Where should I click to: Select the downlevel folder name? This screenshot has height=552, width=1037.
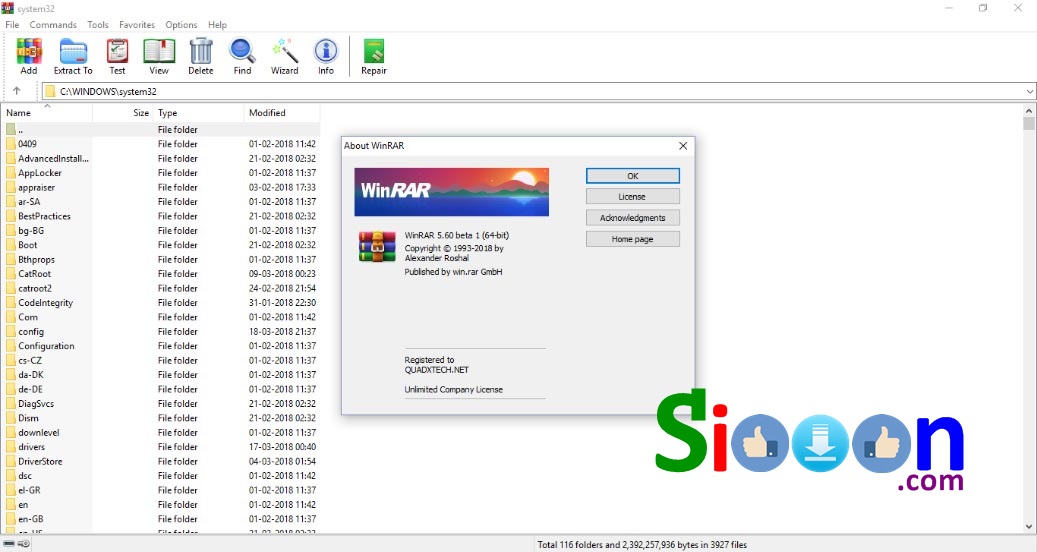pyautogui.click(x=39, y=432)
